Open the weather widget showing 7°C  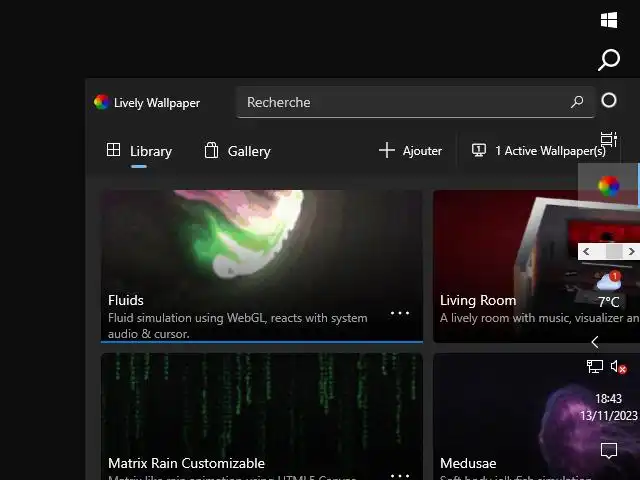coord(609,289)
